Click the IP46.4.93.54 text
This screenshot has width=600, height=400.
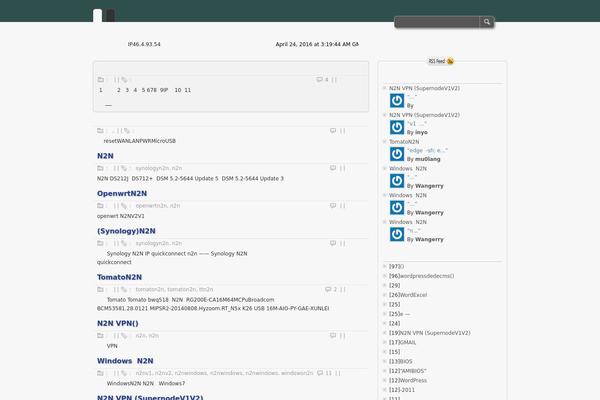[144, 44]
